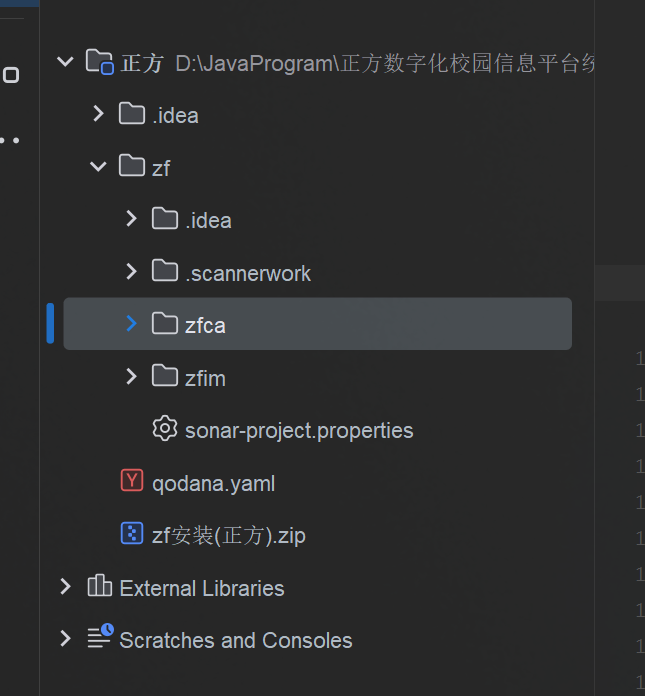Viewport: 645px width, 696px height.
Task: Click the zfca folder icon
Action: pyautogui.click(x=164, y=324)
